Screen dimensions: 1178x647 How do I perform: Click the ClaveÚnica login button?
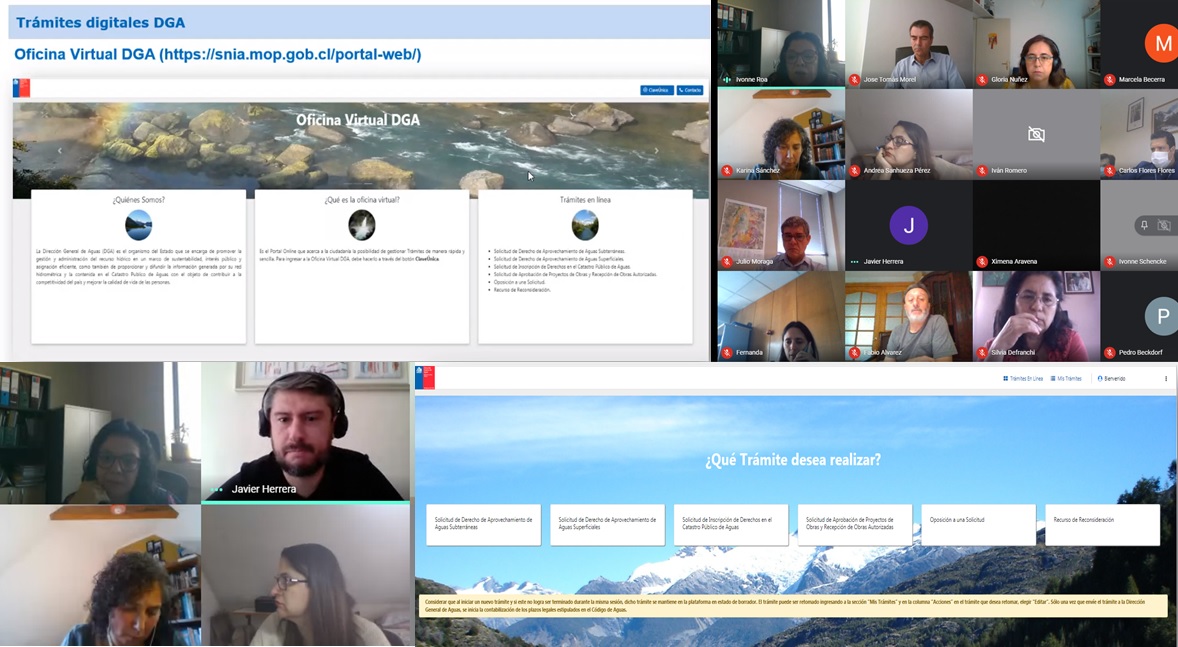tap(657, 90)
